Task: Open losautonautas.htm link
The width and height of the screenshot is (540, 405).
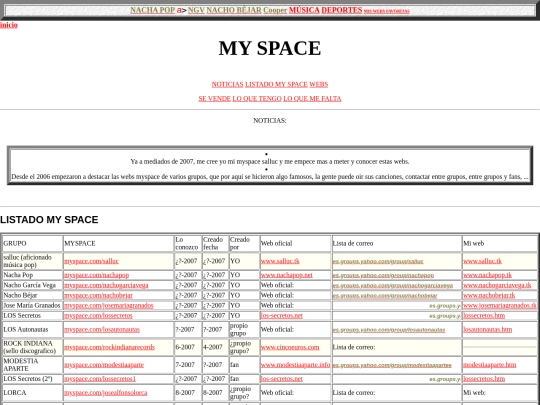Action: [487, 330]
